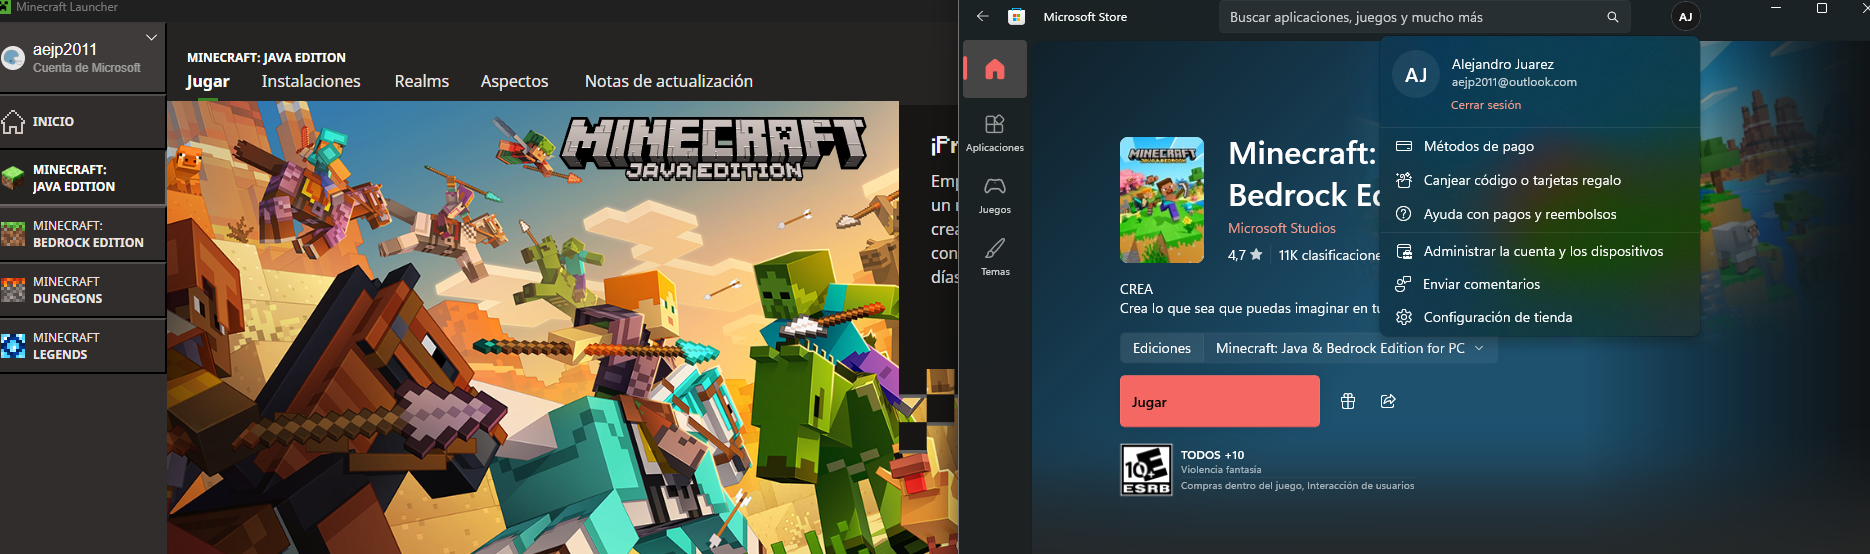Click the Microsoft Store logo icon
1870x554 pixels.
click(1016, 17)
